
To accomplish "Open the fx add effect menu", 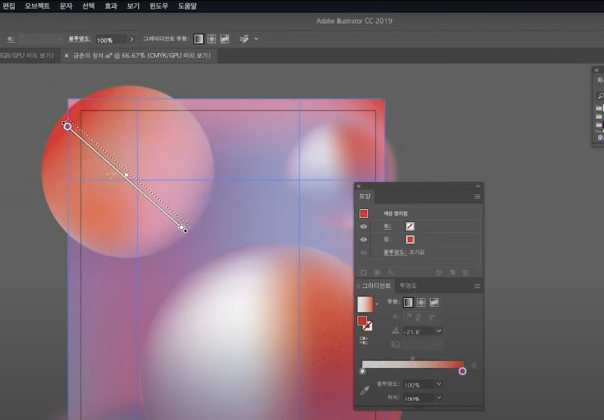I will [x=391, y=272].
